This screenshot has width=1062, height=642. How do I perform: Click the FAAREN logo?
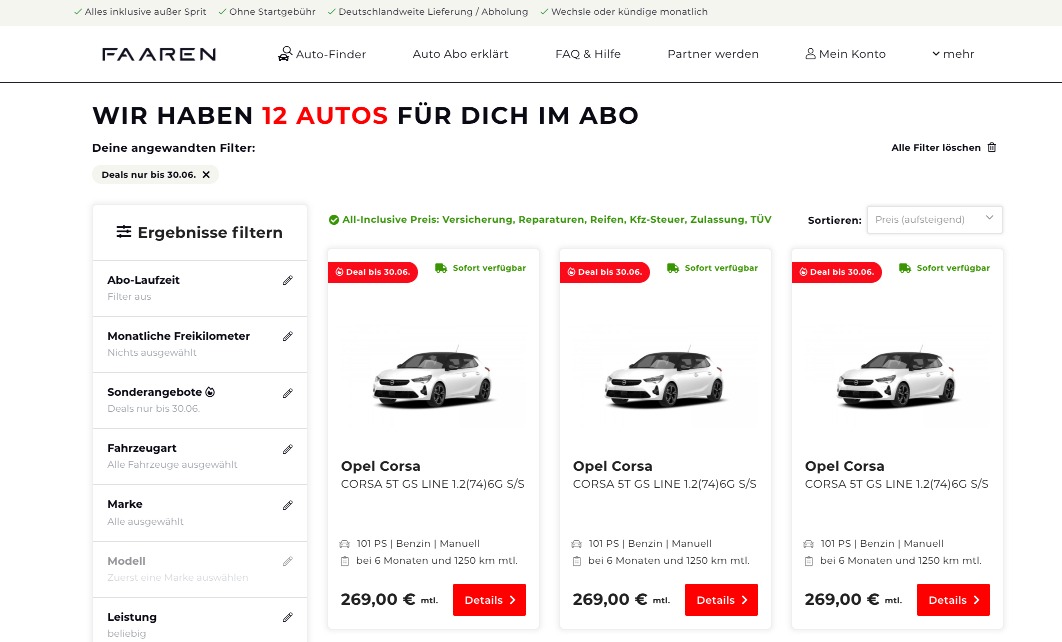pyautogui.click(x=158, y=54)
